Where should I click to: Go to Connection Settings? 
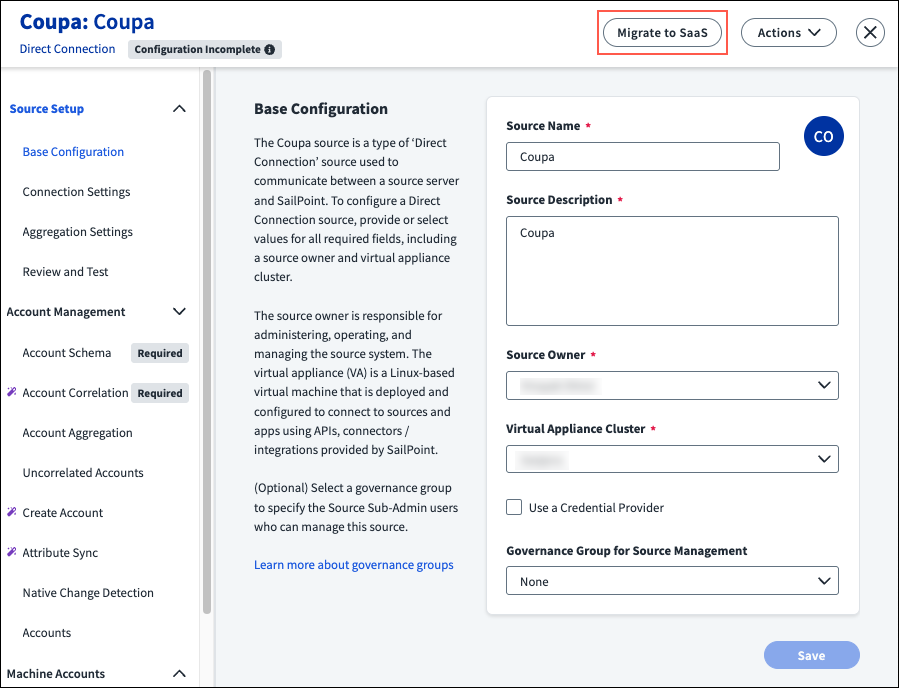76,192
